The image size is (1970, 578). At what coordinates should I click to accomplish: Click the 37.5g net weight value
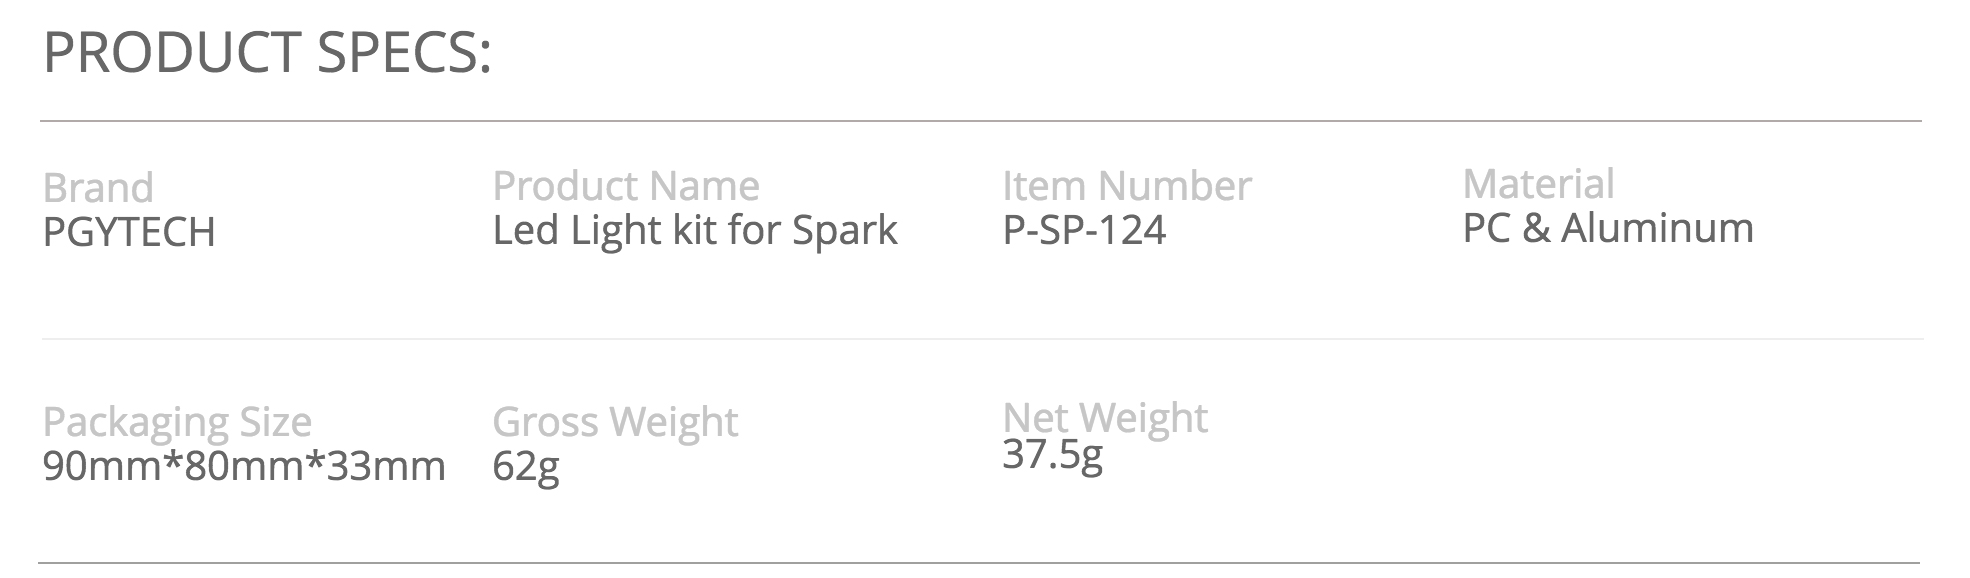point(1052,455)
